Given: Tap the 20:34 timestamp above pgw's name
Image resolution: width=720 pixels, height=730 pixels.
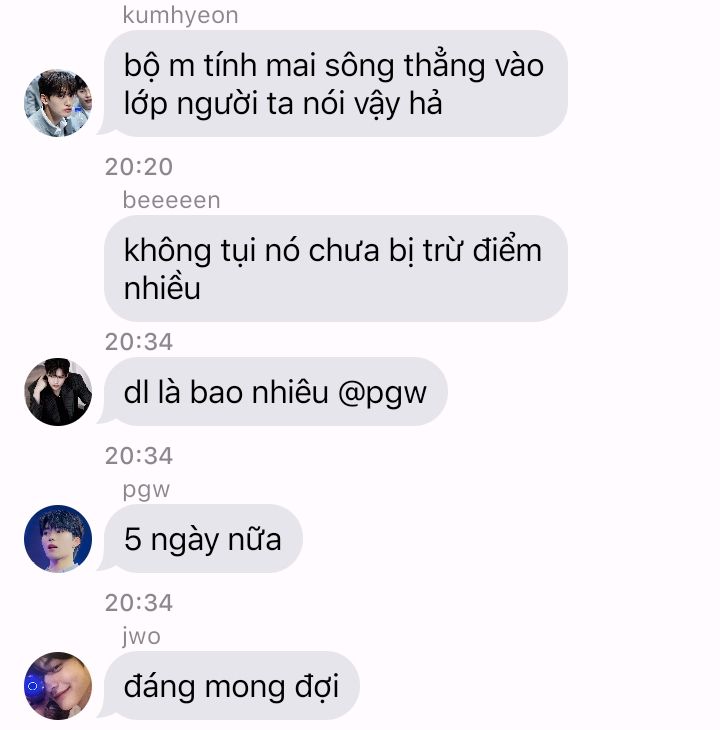Looking at the screenshot, I should (139, 456).
